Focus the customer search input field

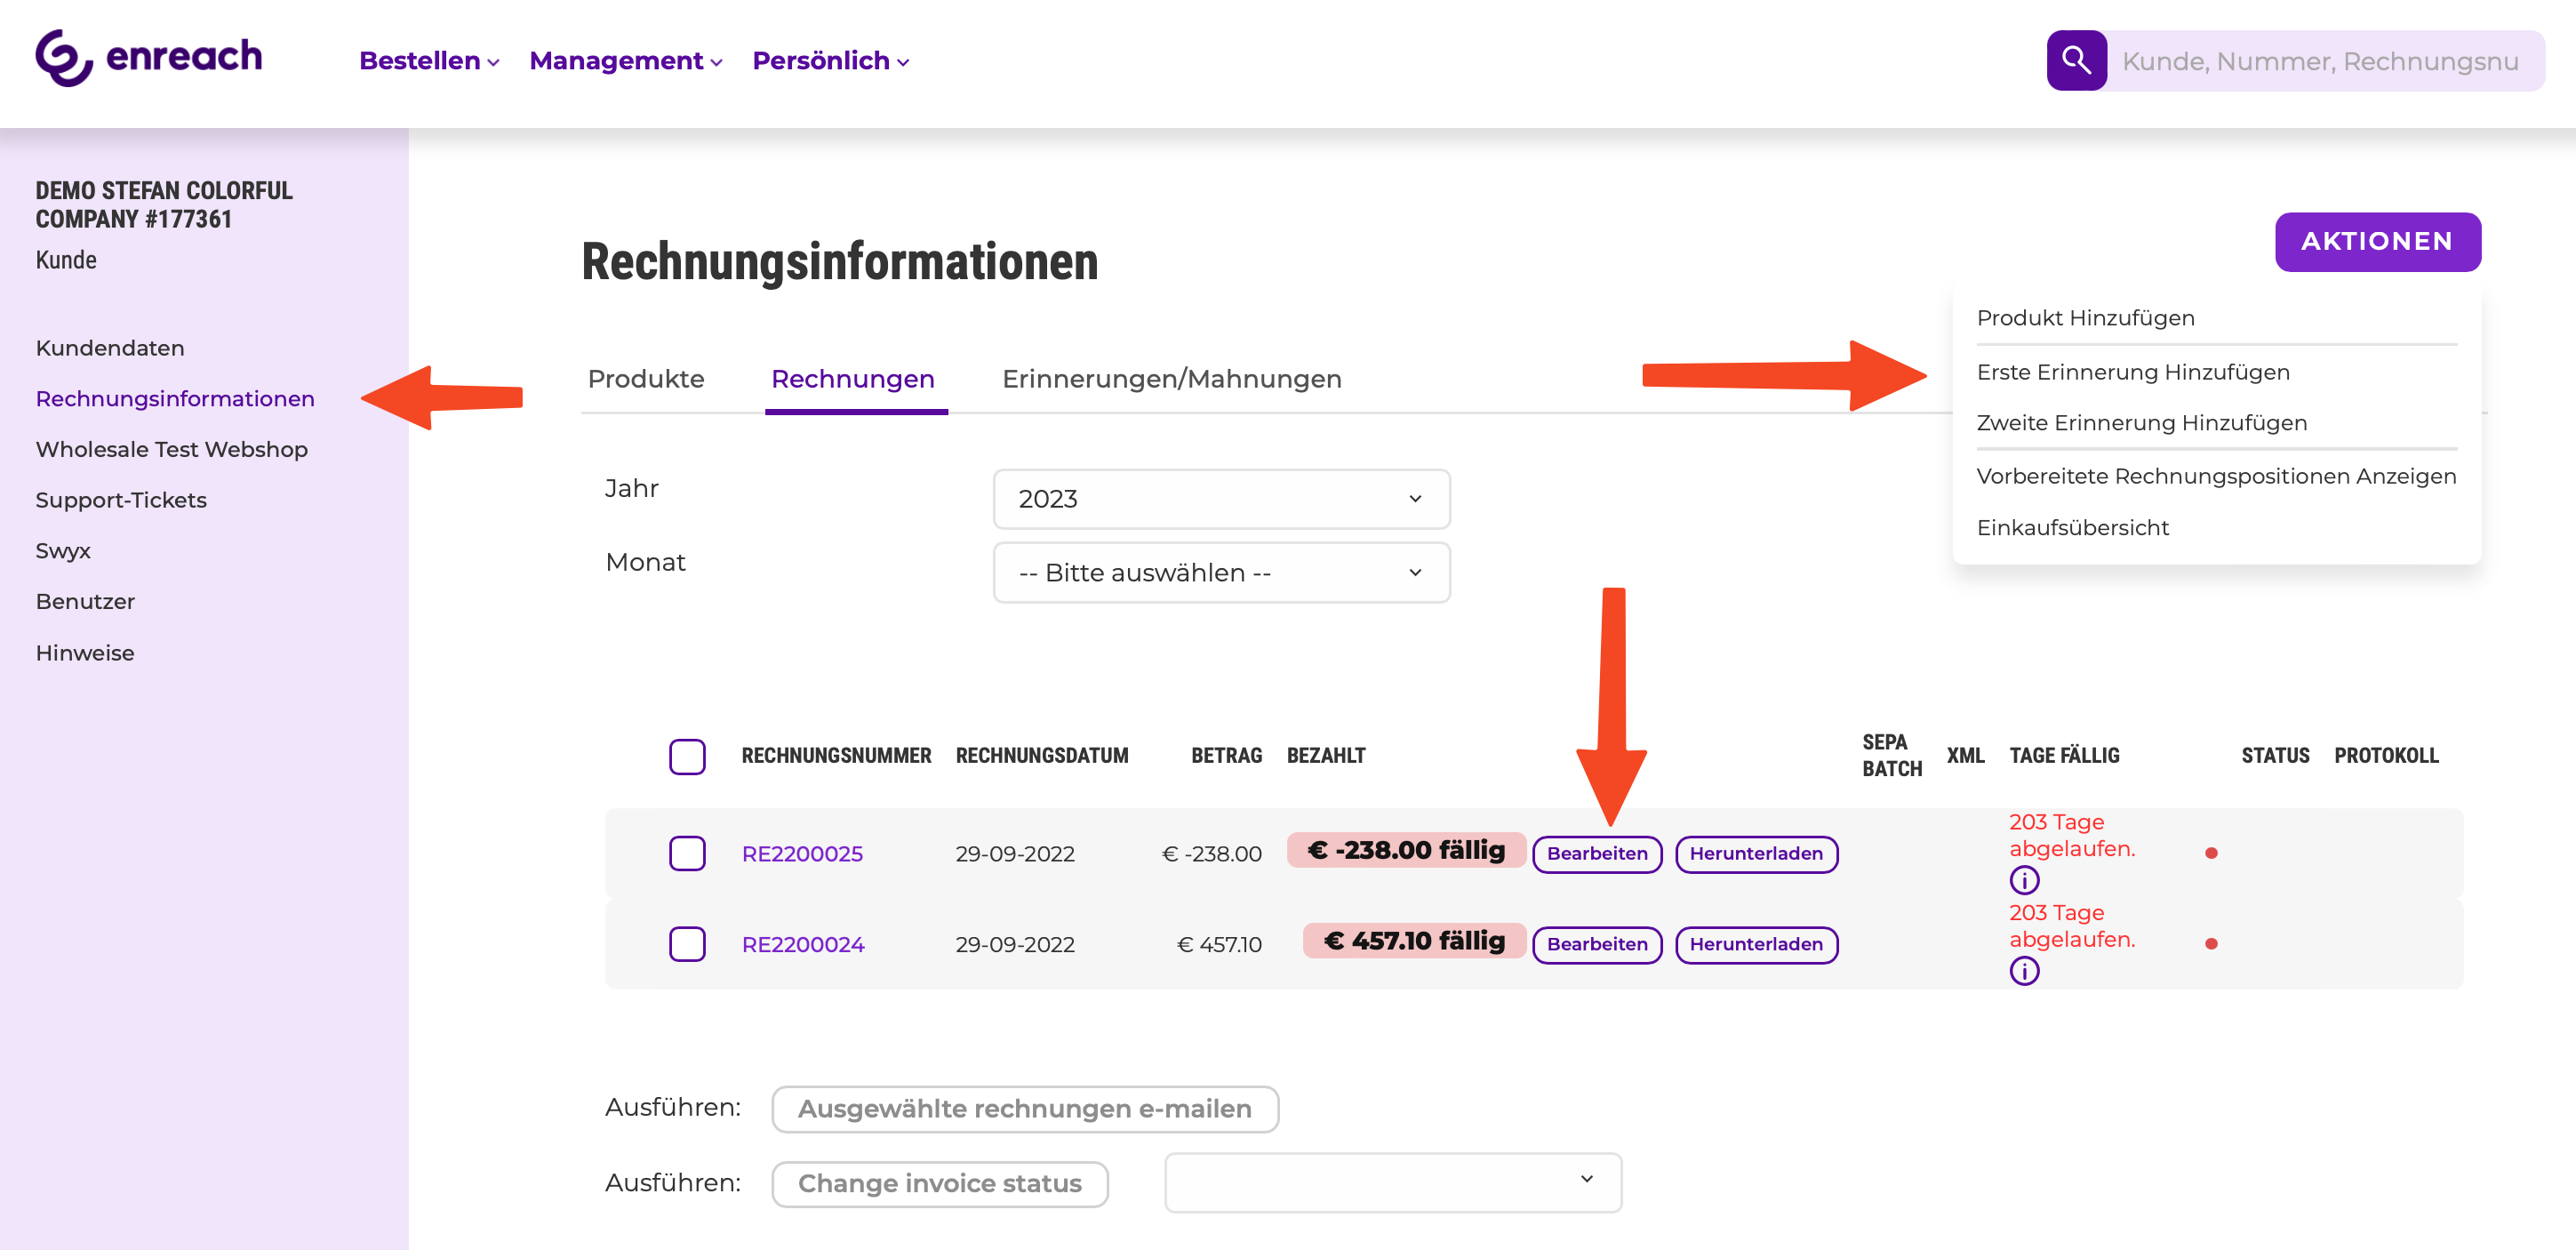(x=2320, y=61)
